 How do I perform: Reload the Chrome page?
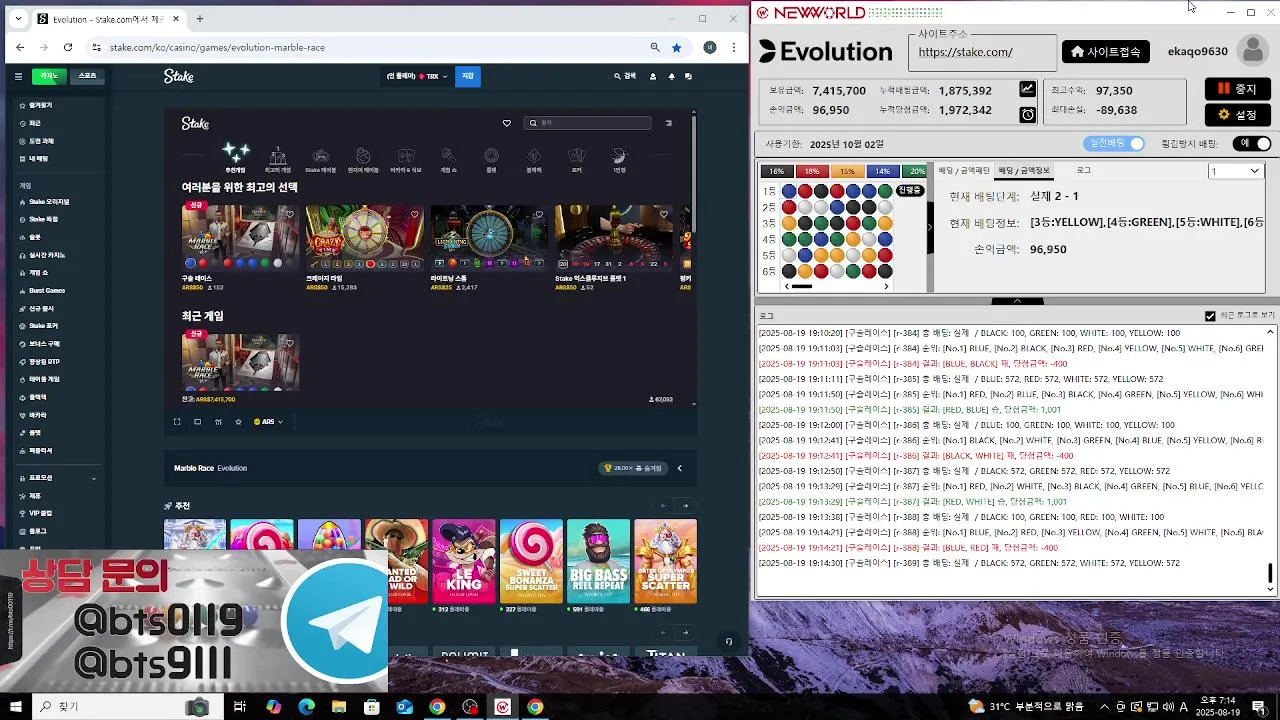tap(68, 47)
